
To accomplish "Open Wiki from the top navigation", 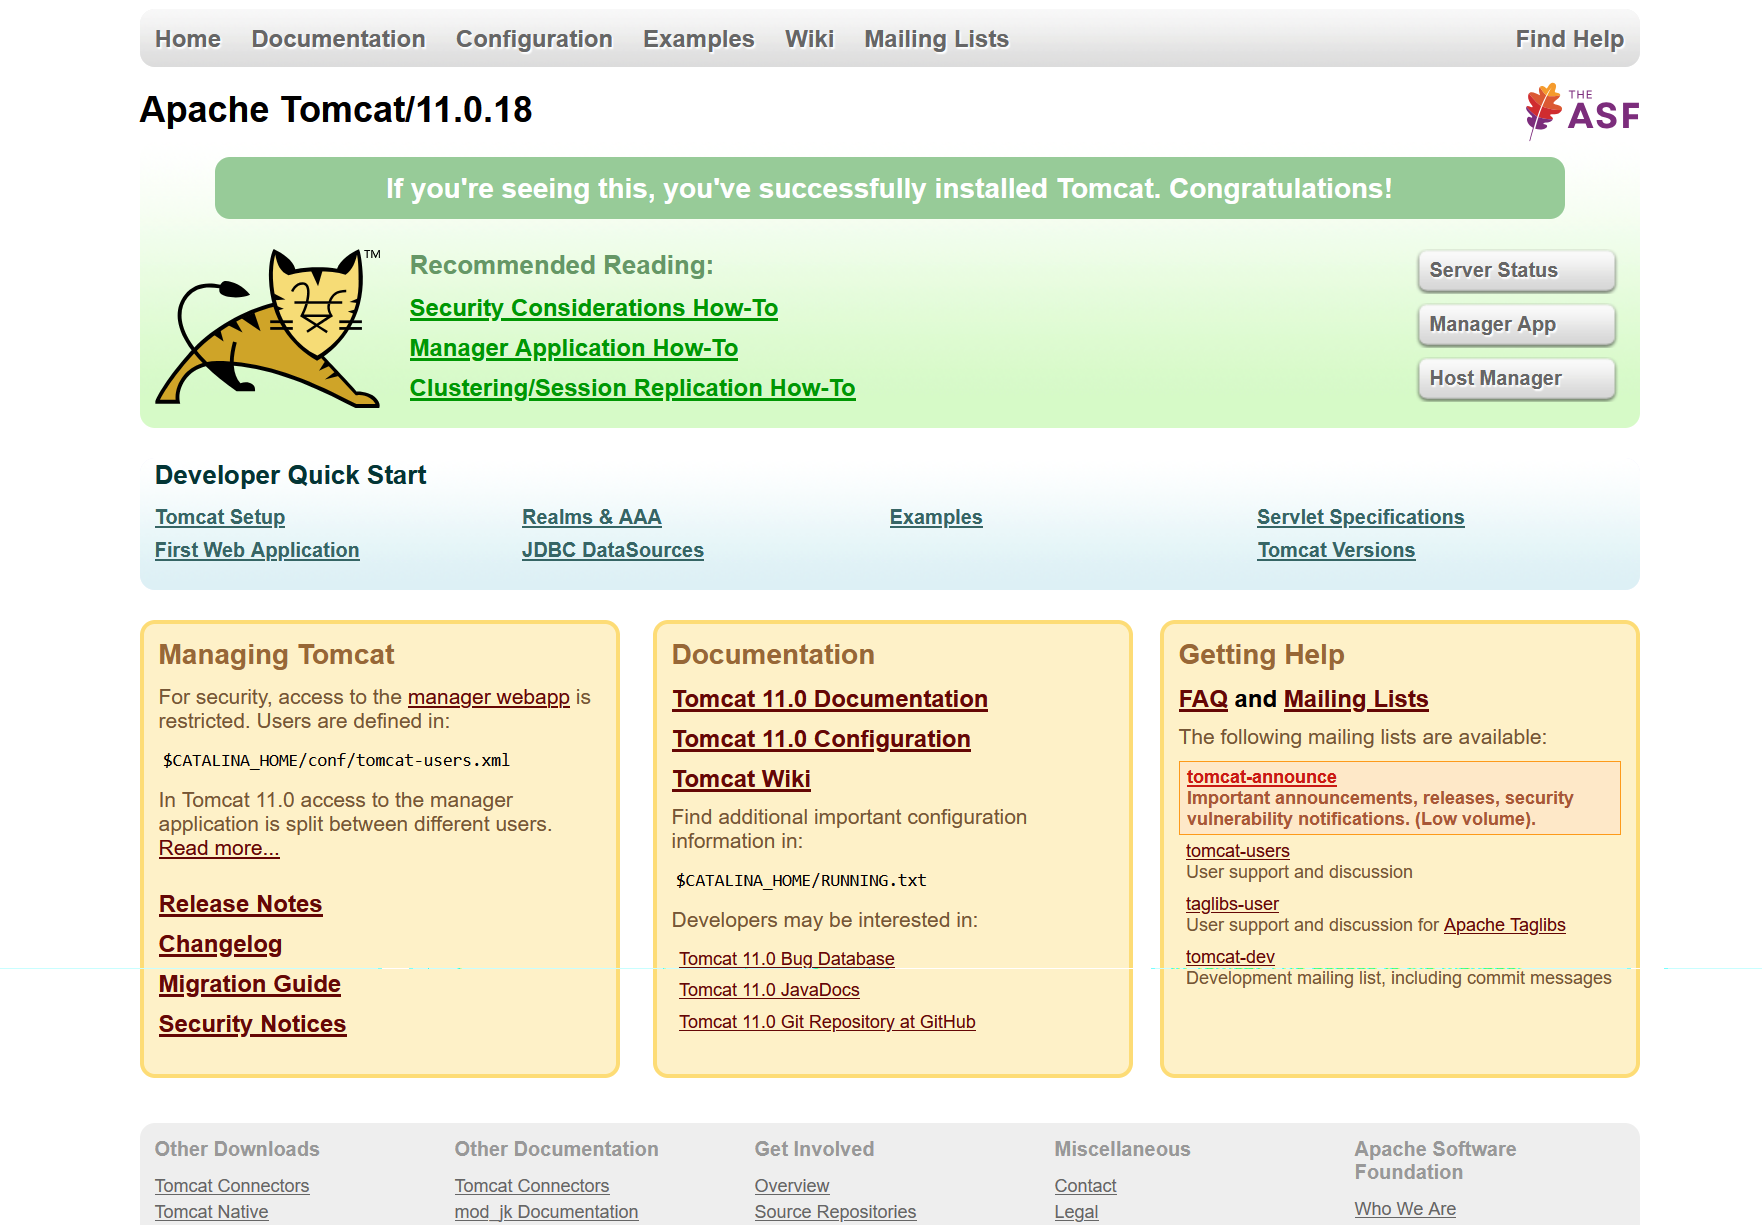I will [x=809, y=39].
